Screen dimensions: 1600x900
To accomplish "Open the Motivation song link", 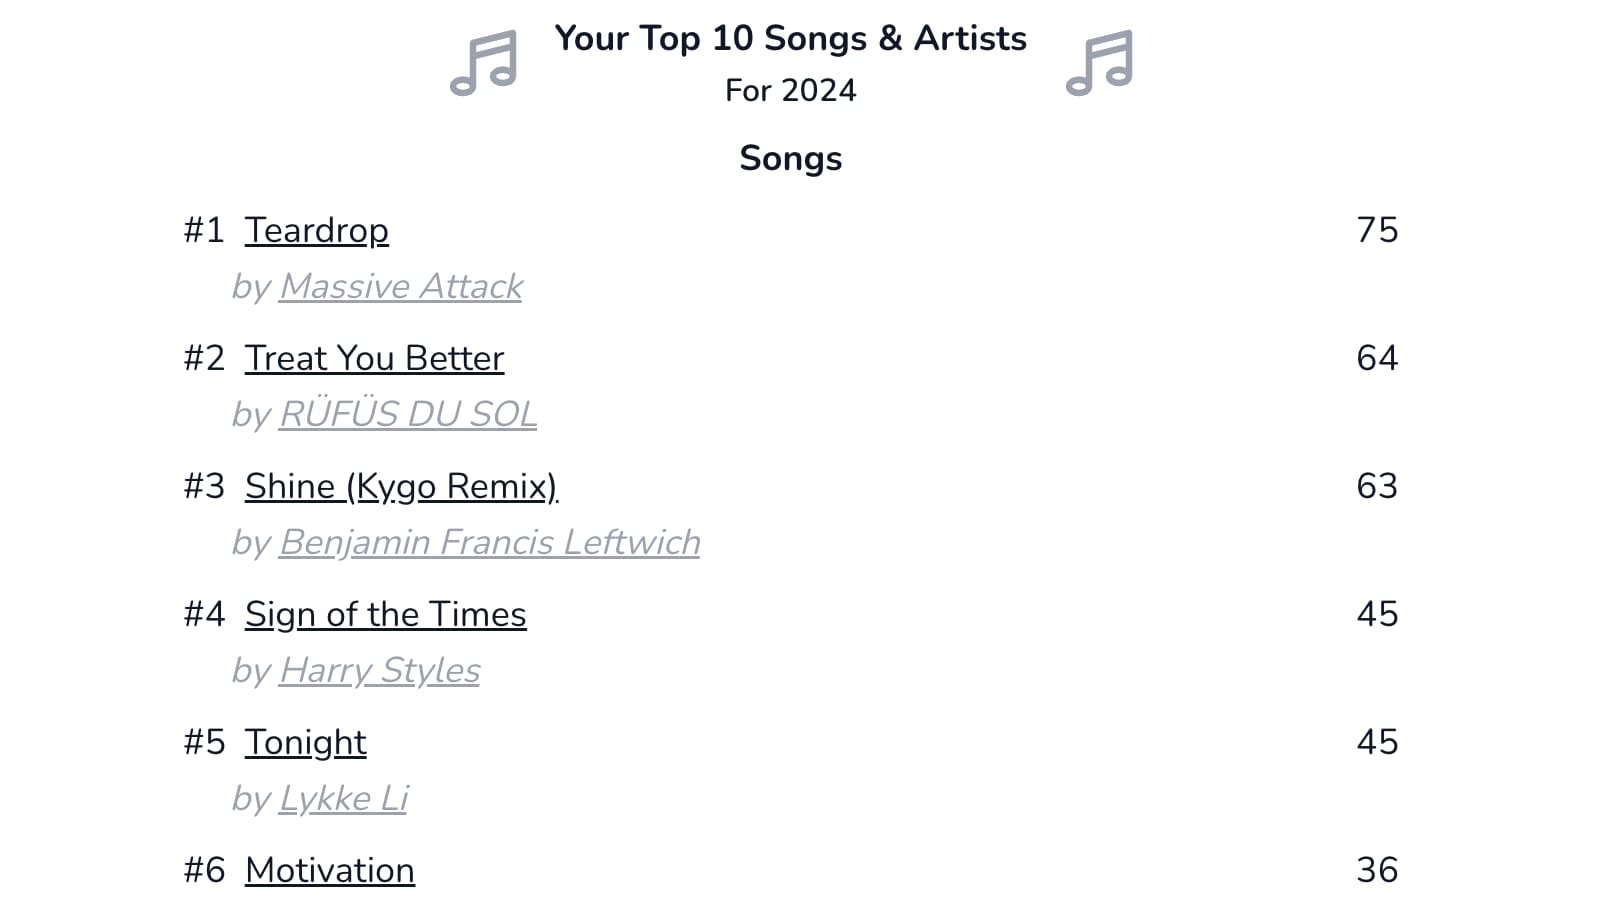I will 329,870.
